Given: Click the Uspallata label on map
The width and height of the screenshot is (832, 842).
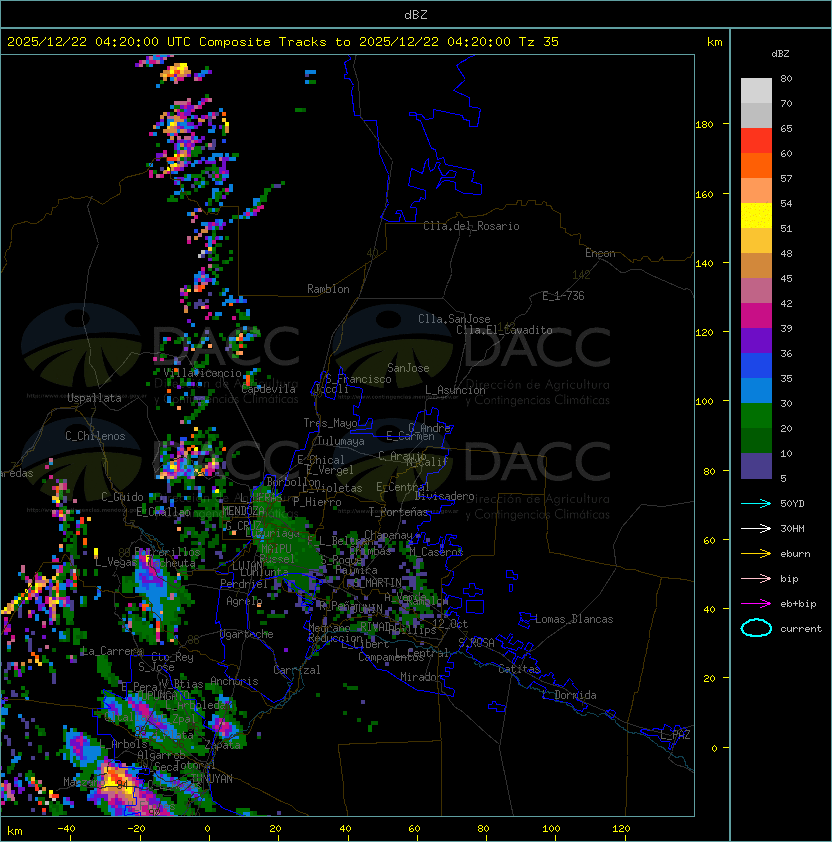Looking at the screenshot, I should coord(94,398).
